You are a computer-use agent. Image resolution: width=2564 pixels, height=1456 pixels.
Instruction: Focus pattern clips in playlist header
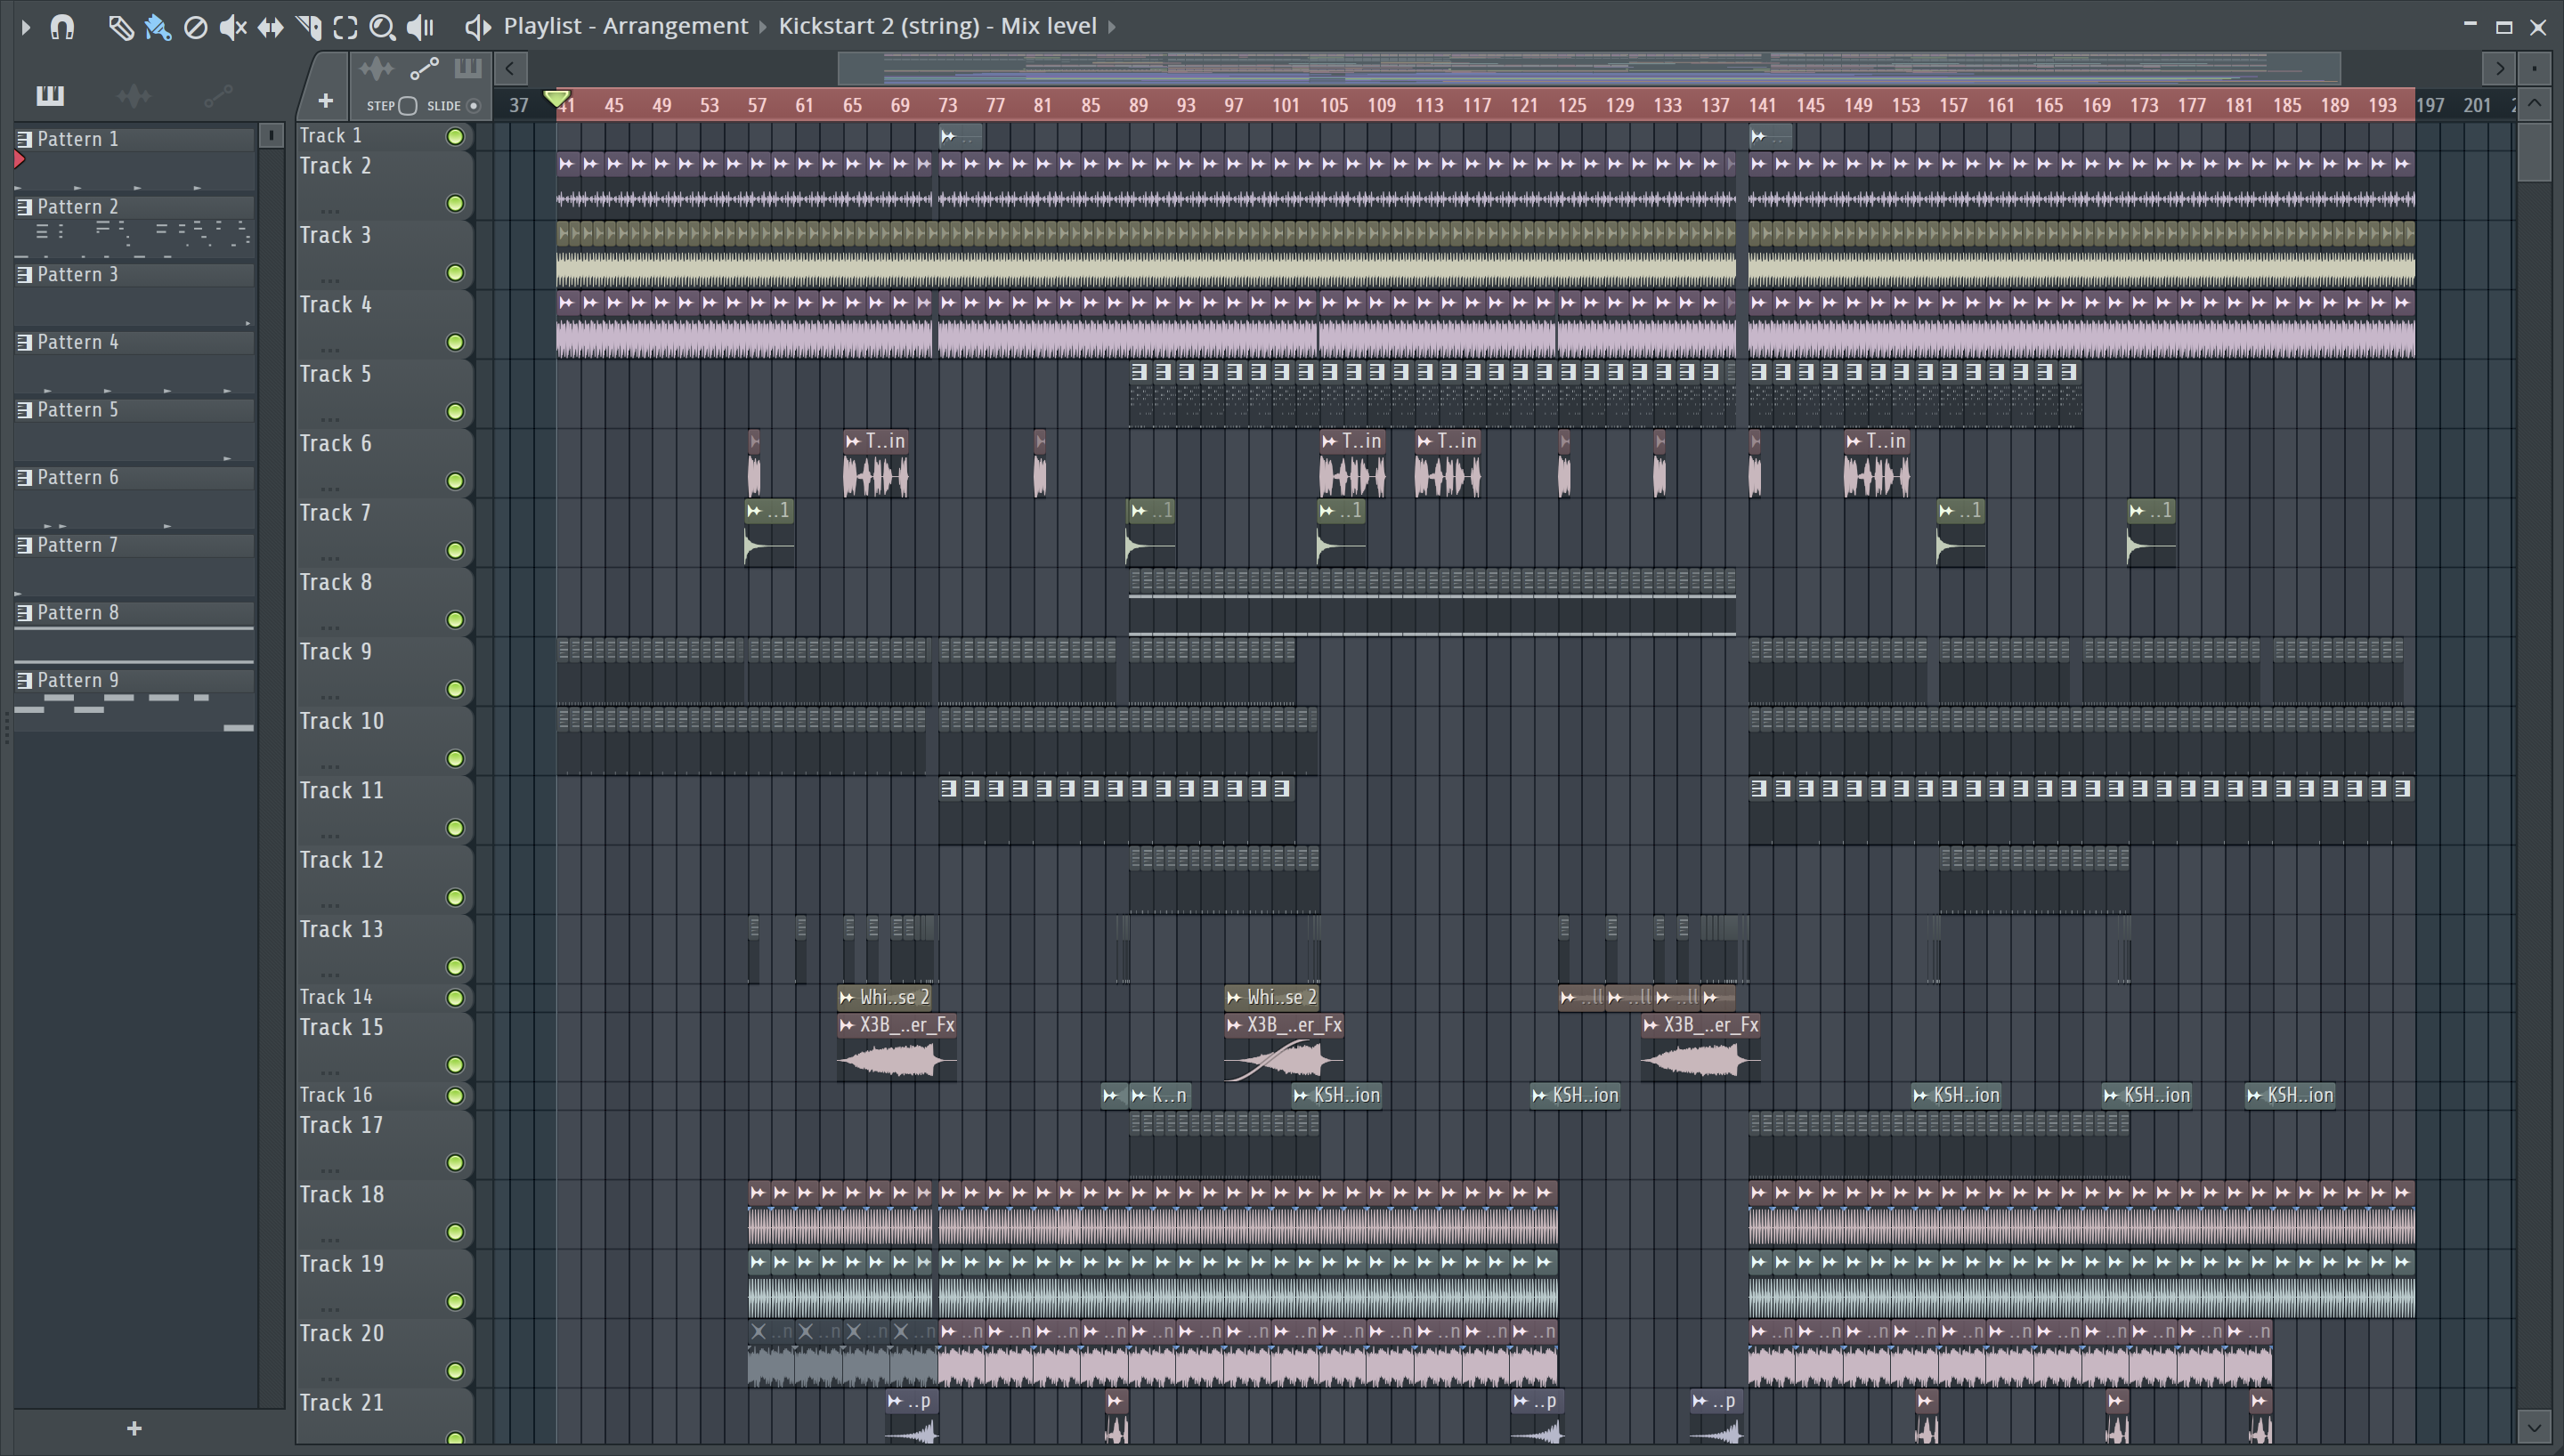click(467, 68)
